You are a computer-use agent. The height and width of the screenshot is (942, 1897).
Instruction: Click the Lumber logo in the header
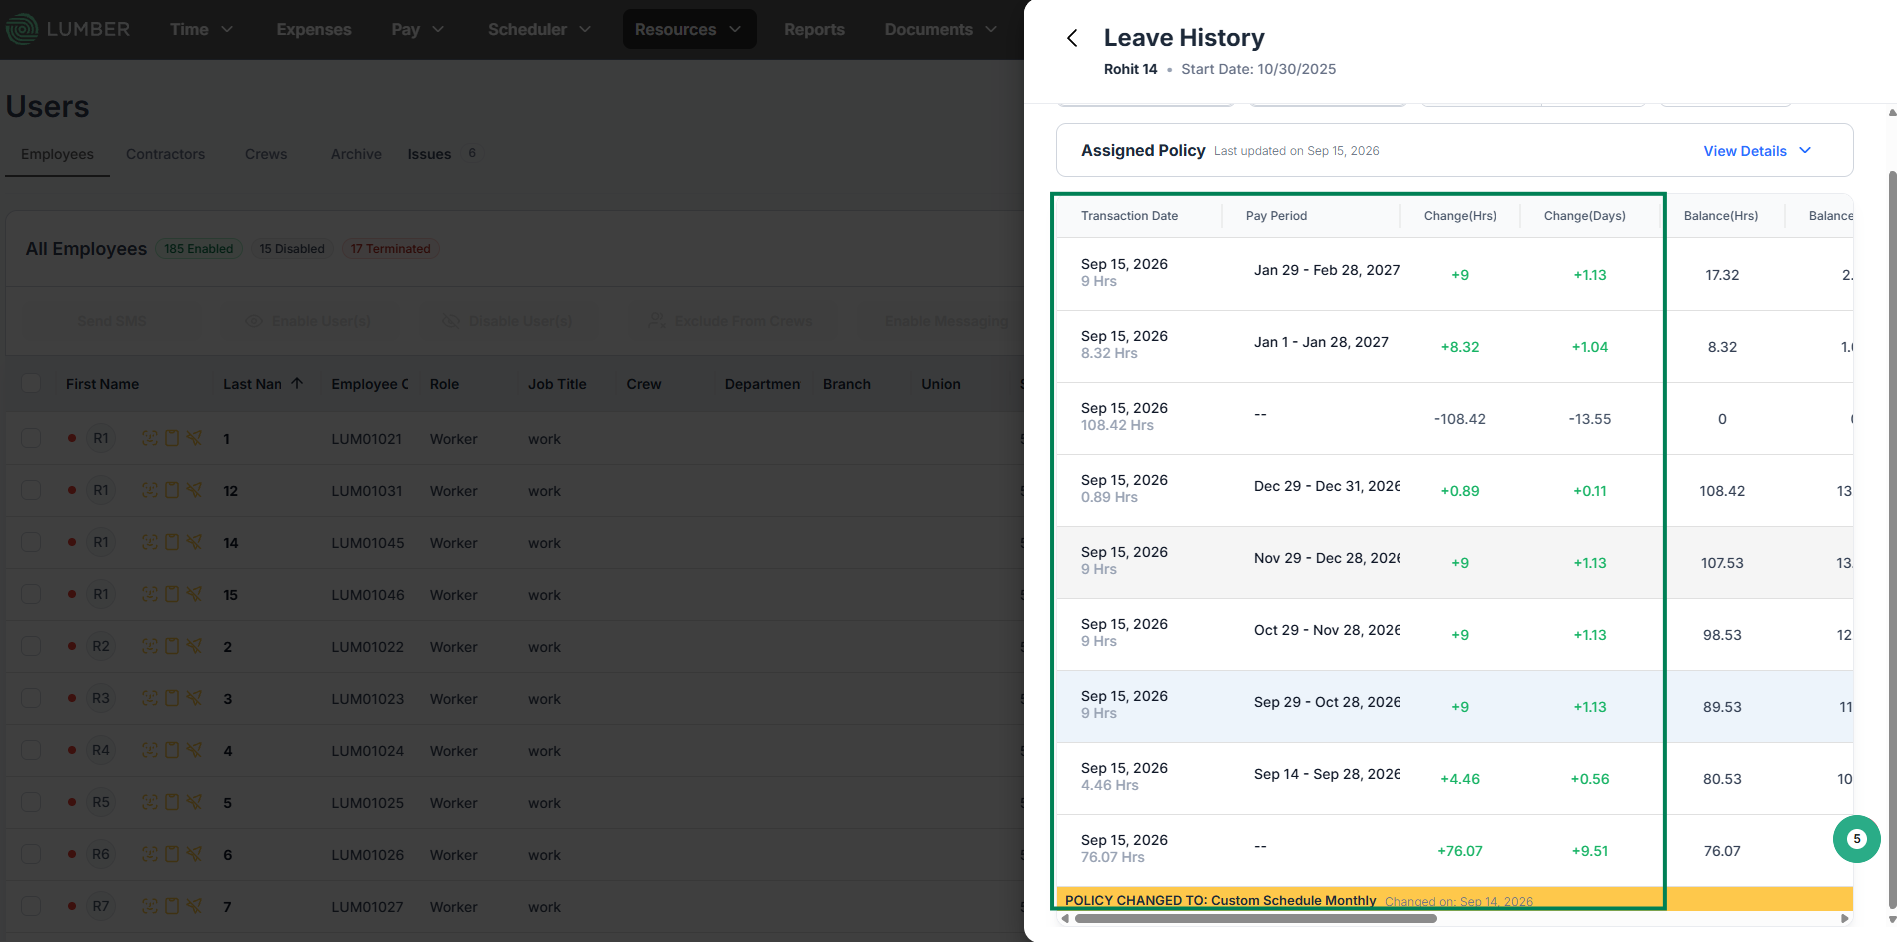coord(68,29)
